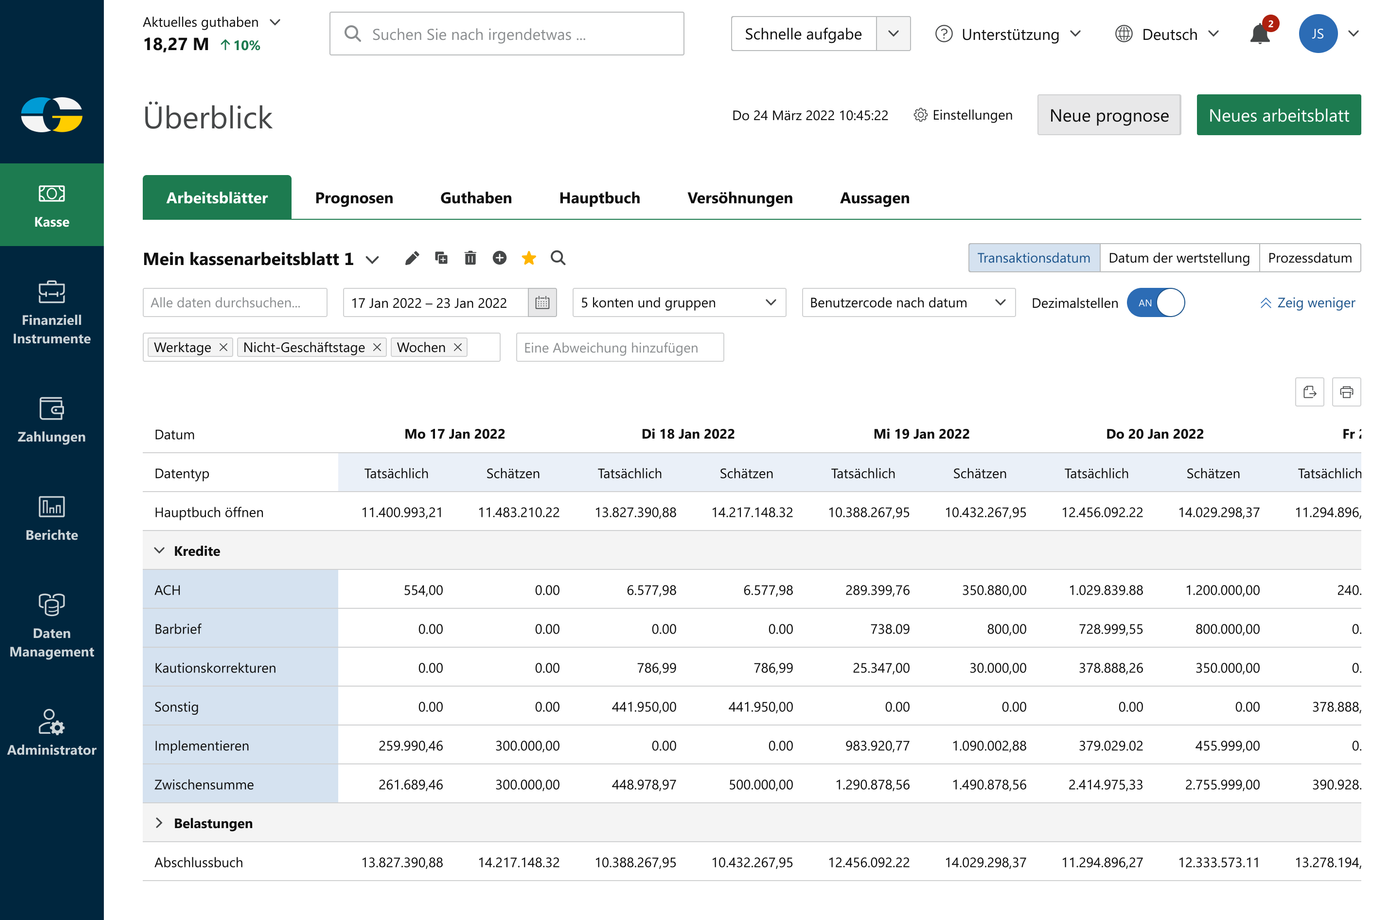
Task: Open Unterstützung dropdown menu
Action: coord(1008,34)
